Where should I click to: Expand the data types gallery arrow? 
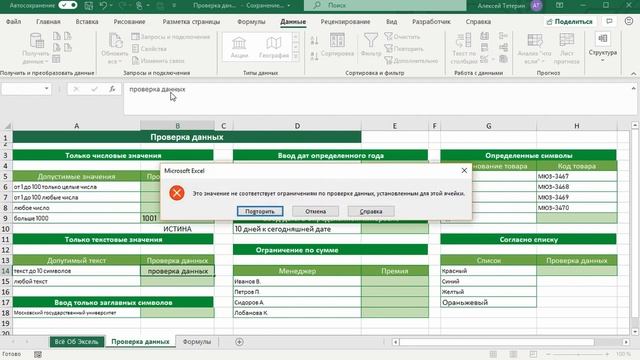point(296,56)
